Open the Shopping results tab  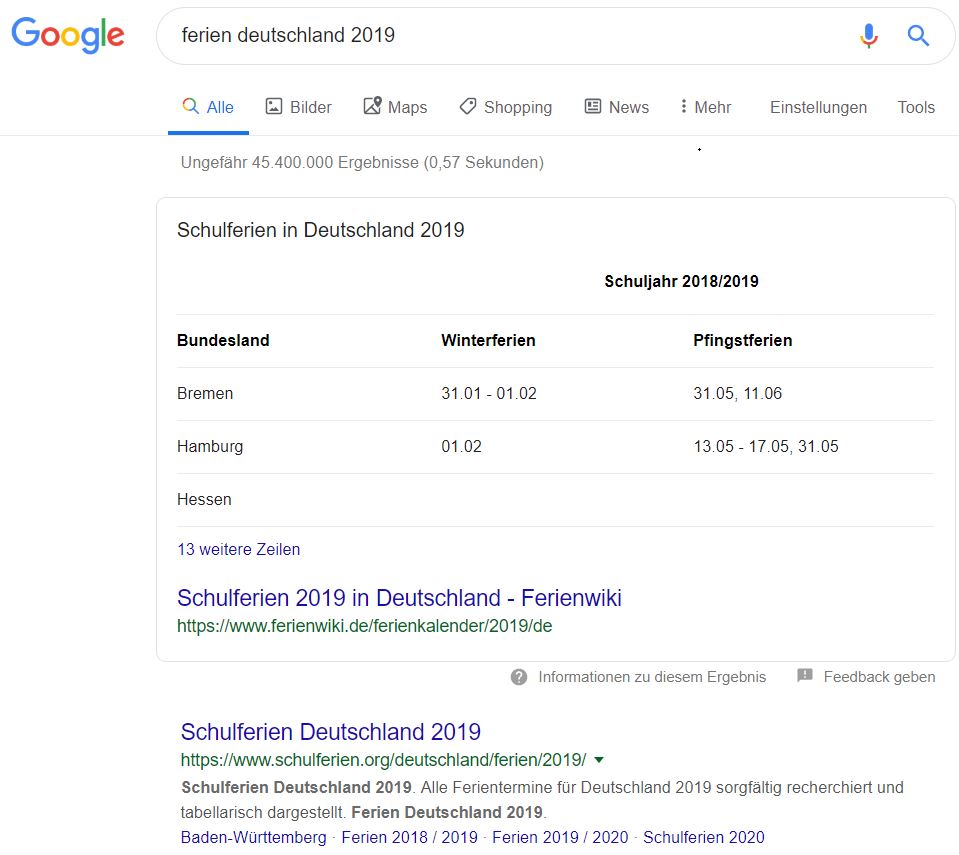pos(505,107)
